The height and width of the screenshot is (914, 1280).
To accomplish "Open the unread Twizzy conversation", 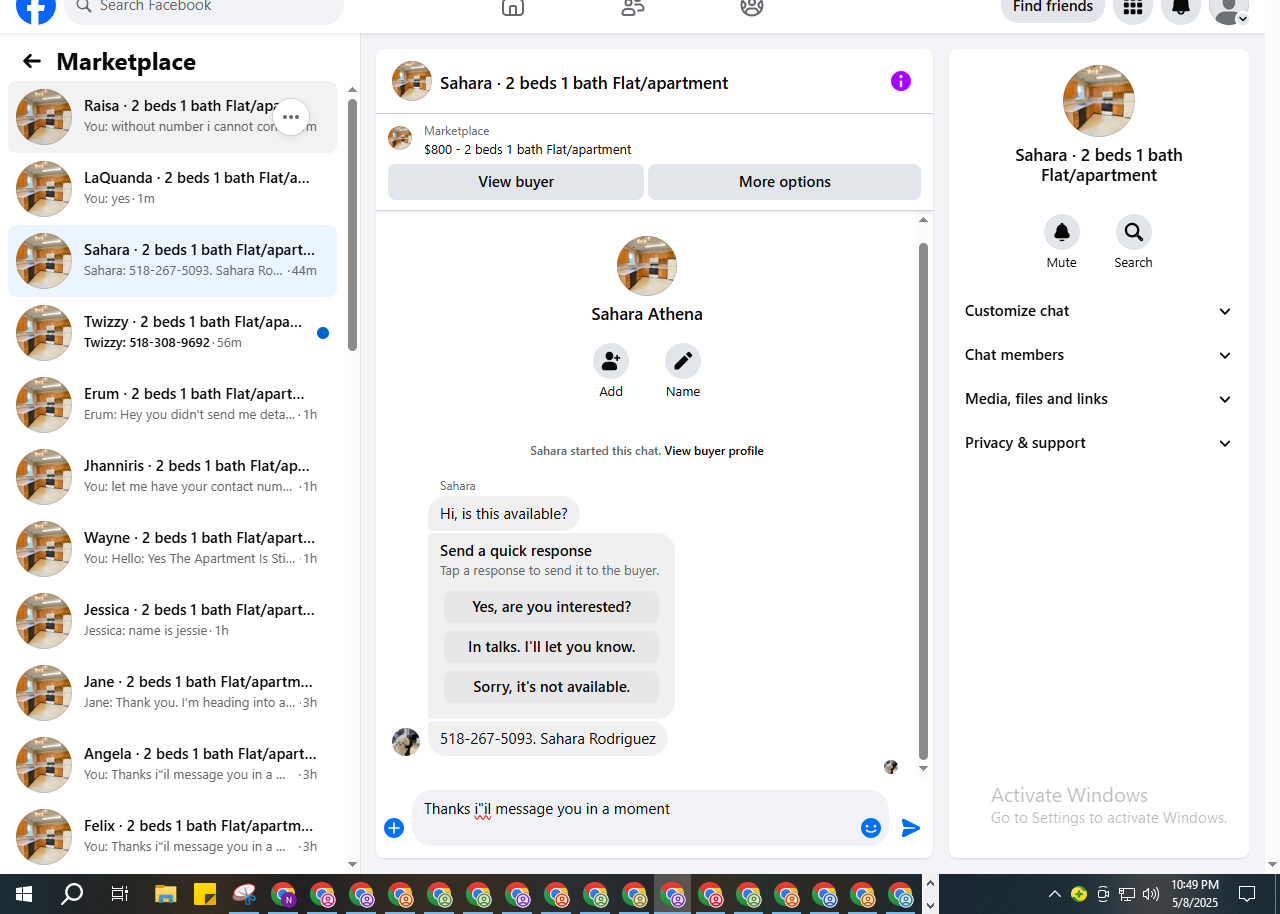I will 172,333.
